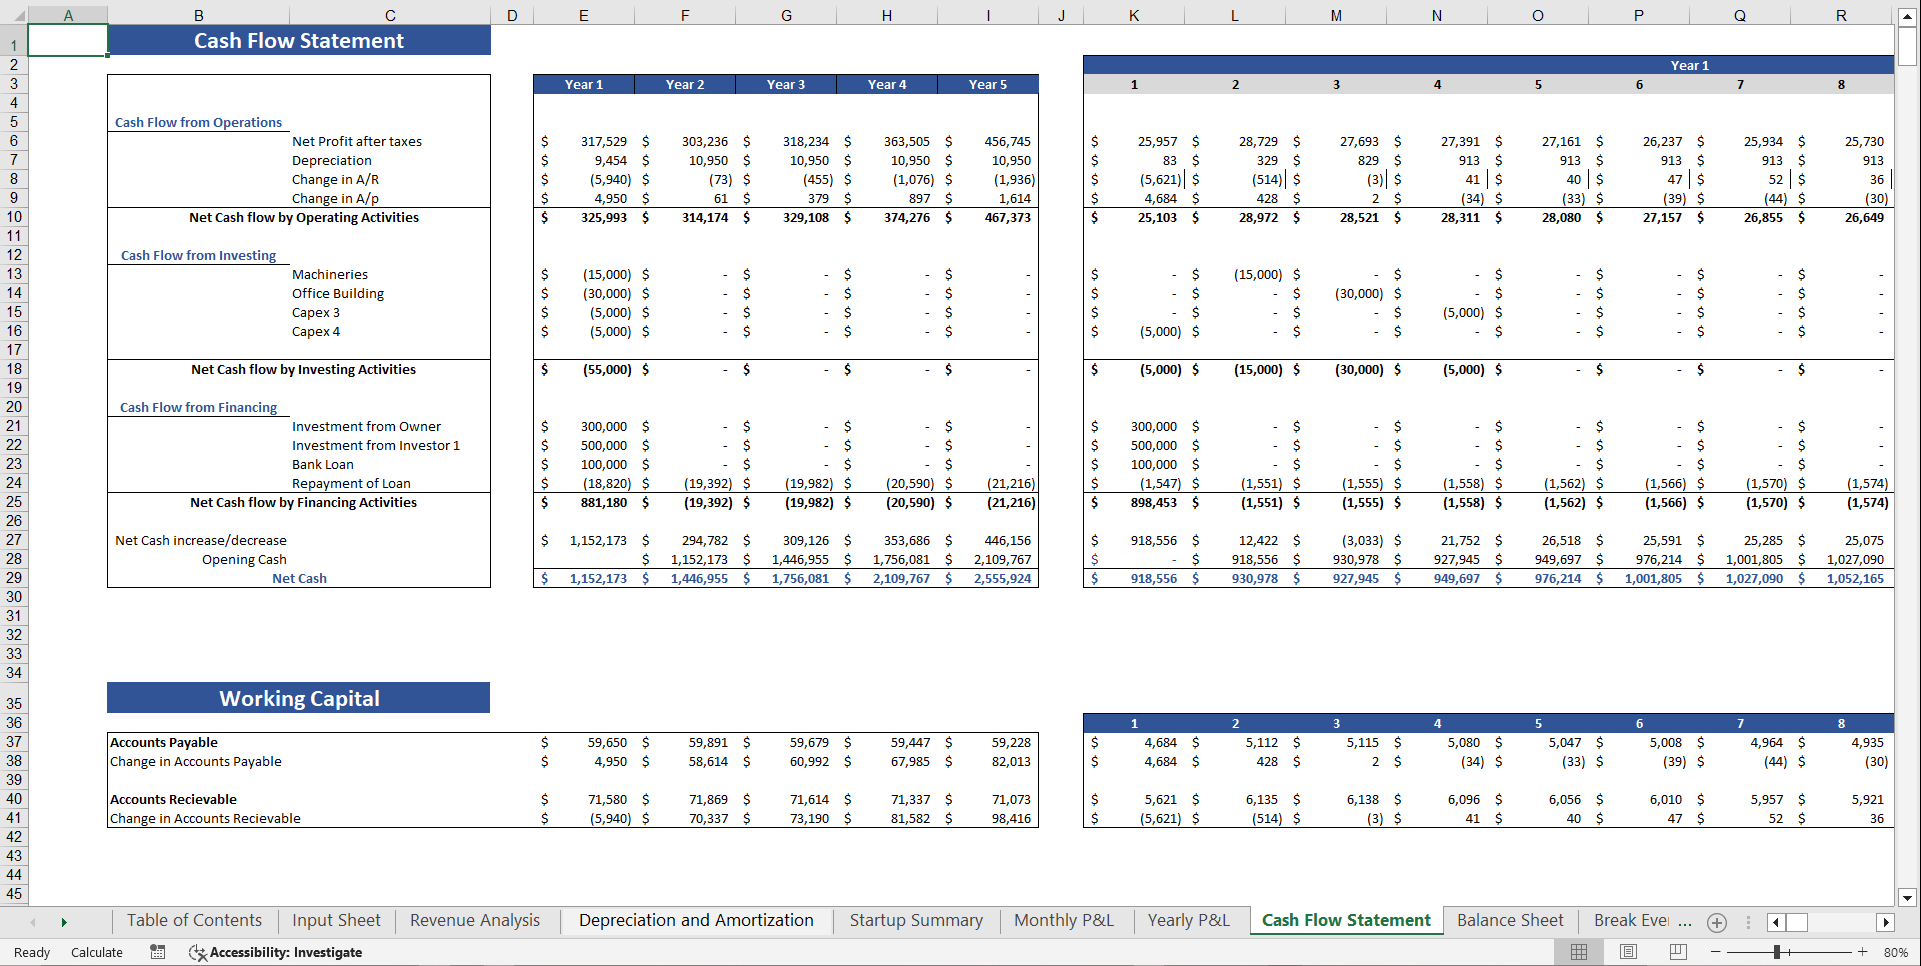This screenshot has width=1921, height=966.
Task: Click the right sheet navigation arrow
Action: pyautogui.click(x=63, y=921)
